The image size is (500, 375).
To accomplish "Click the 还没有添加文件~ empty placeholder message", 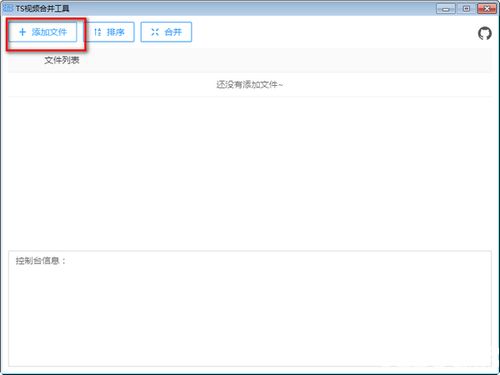I will 250,85.
